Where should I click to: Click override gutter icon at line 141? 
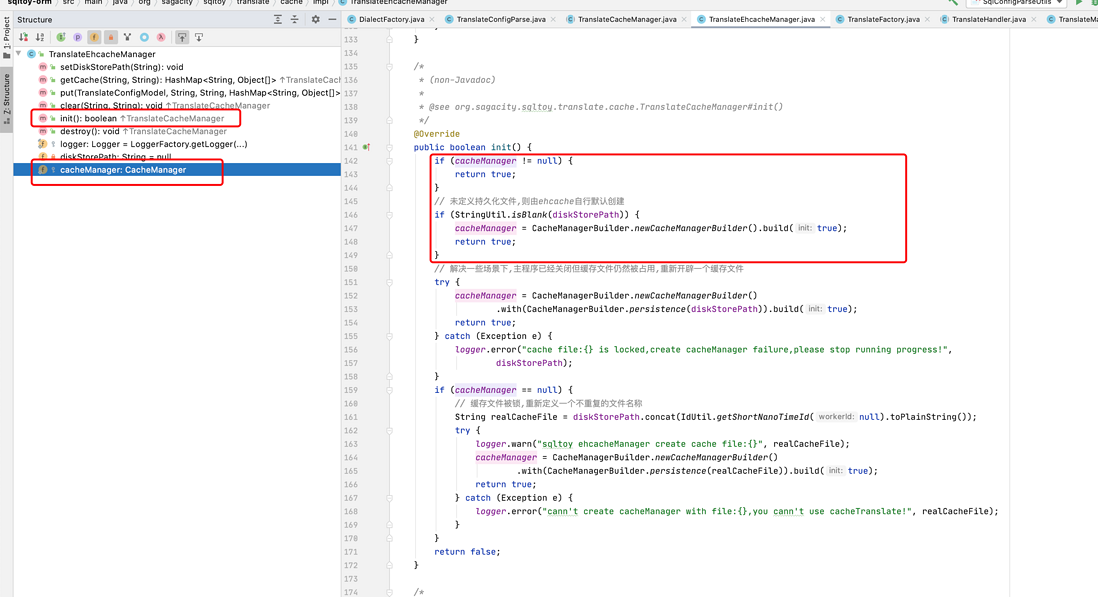[x=366, y=148]
